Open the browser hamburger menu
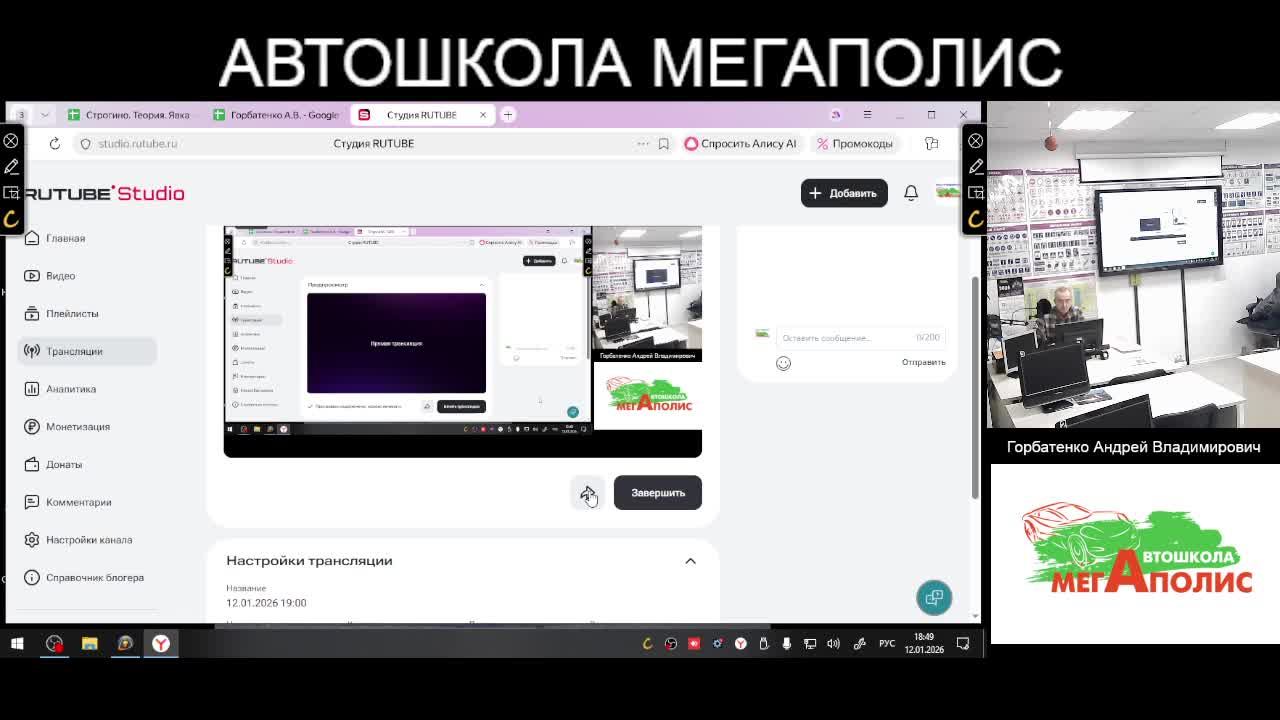1280x720 pixels. (867, 115)
